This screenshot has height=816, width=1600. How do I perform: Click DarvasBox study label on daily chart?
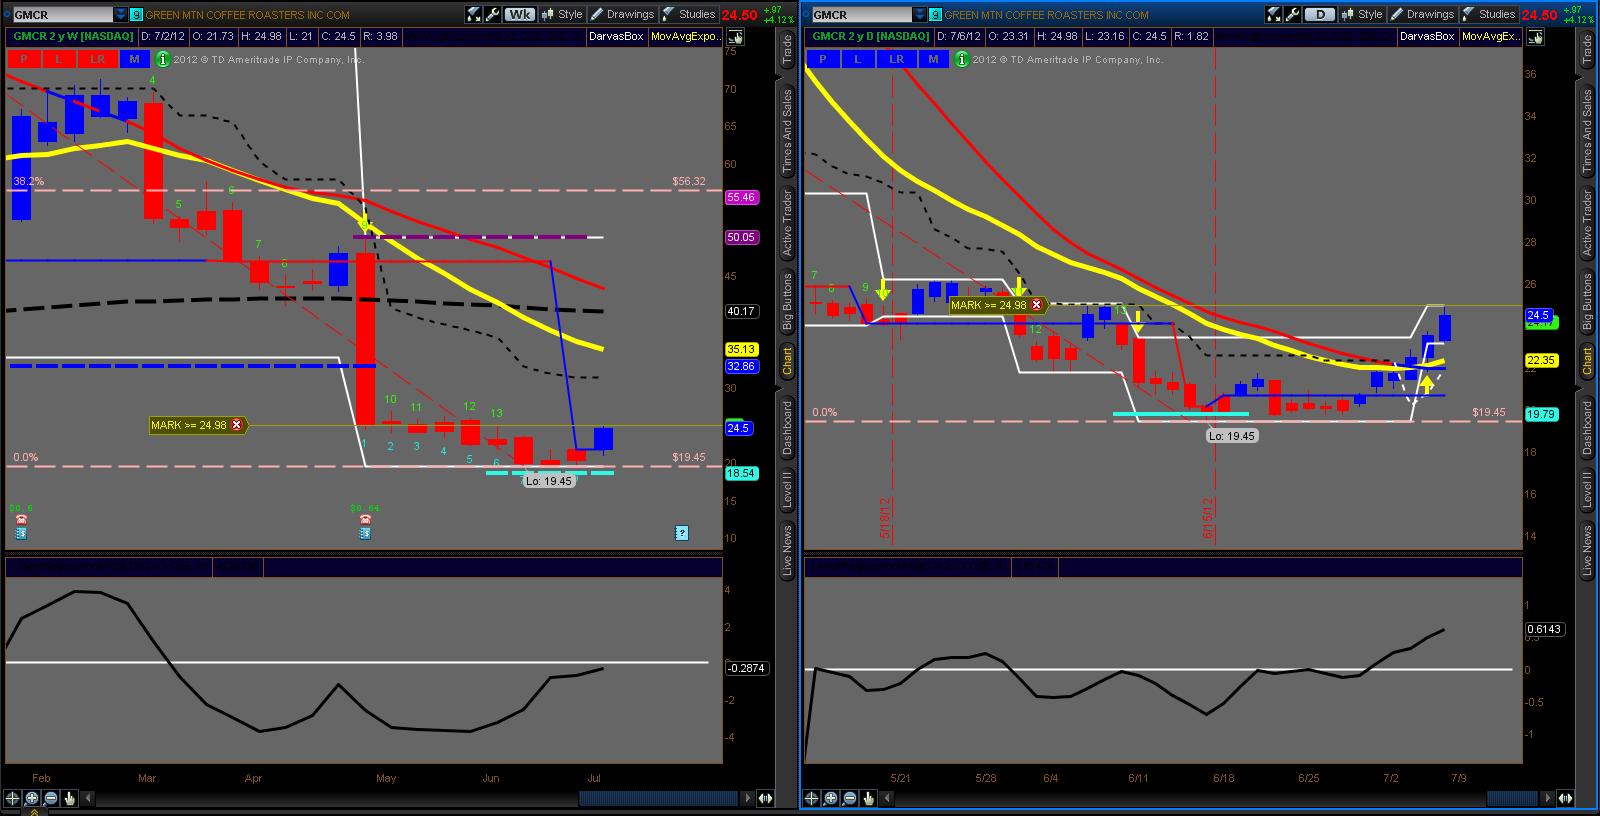click(x=1427, y=37)
